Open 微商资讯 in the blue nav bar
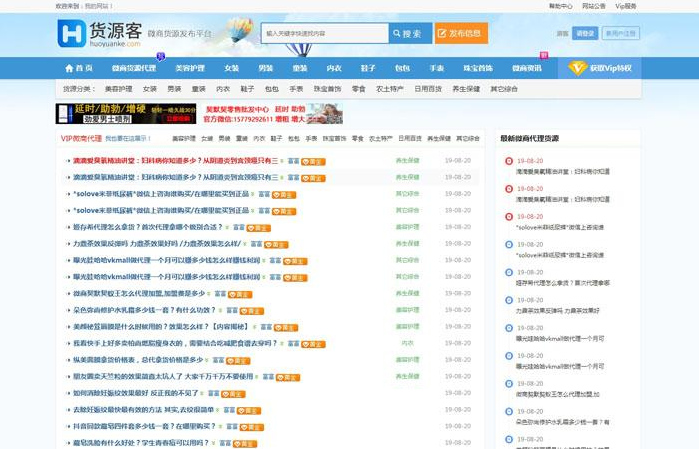Viewport: 699px width, 449px height. 526,68
